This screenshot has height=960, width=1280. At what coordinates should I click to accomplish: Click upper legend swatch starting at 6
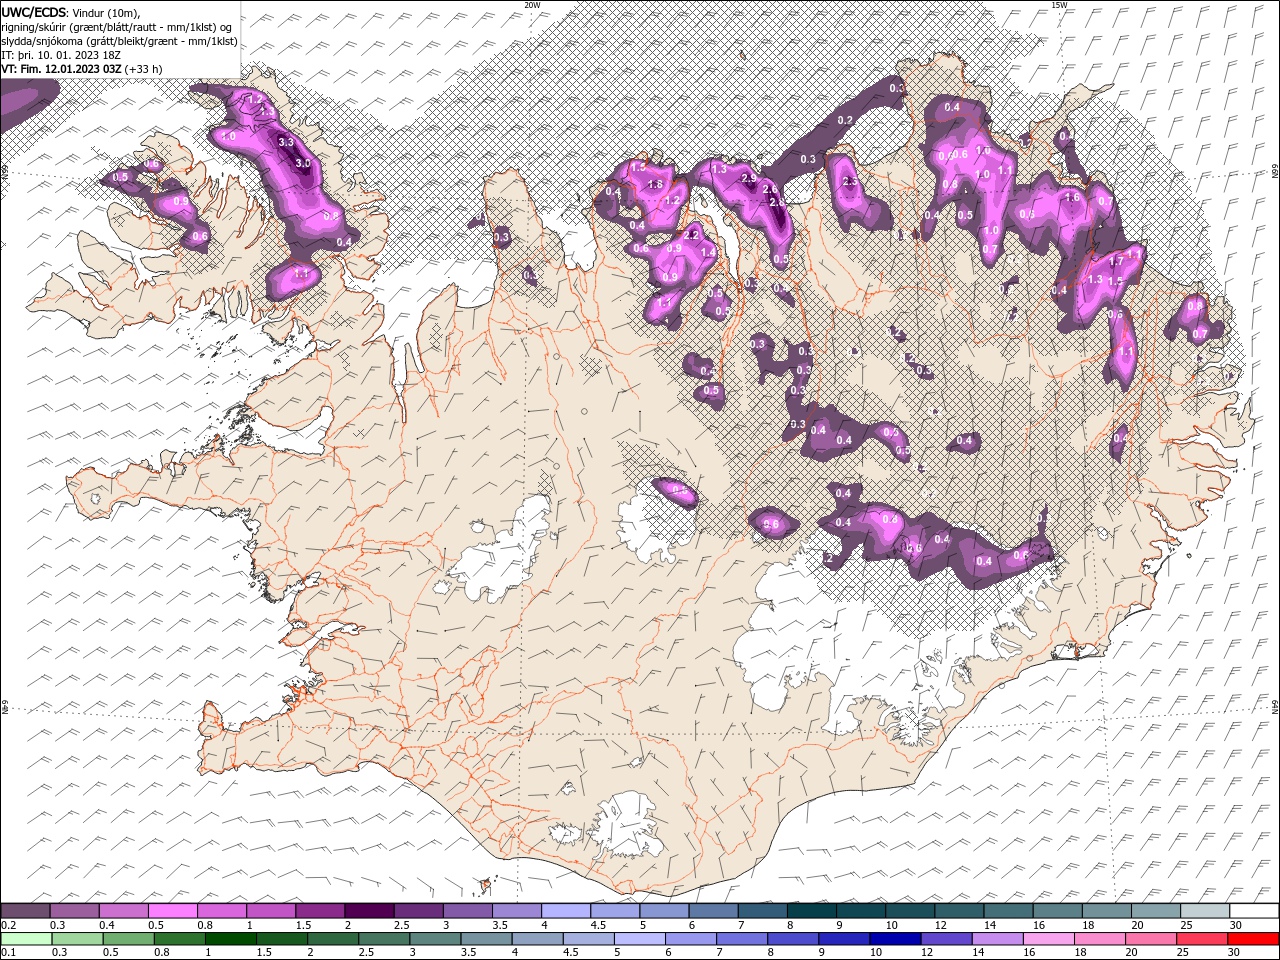click(x=713, y=911)
